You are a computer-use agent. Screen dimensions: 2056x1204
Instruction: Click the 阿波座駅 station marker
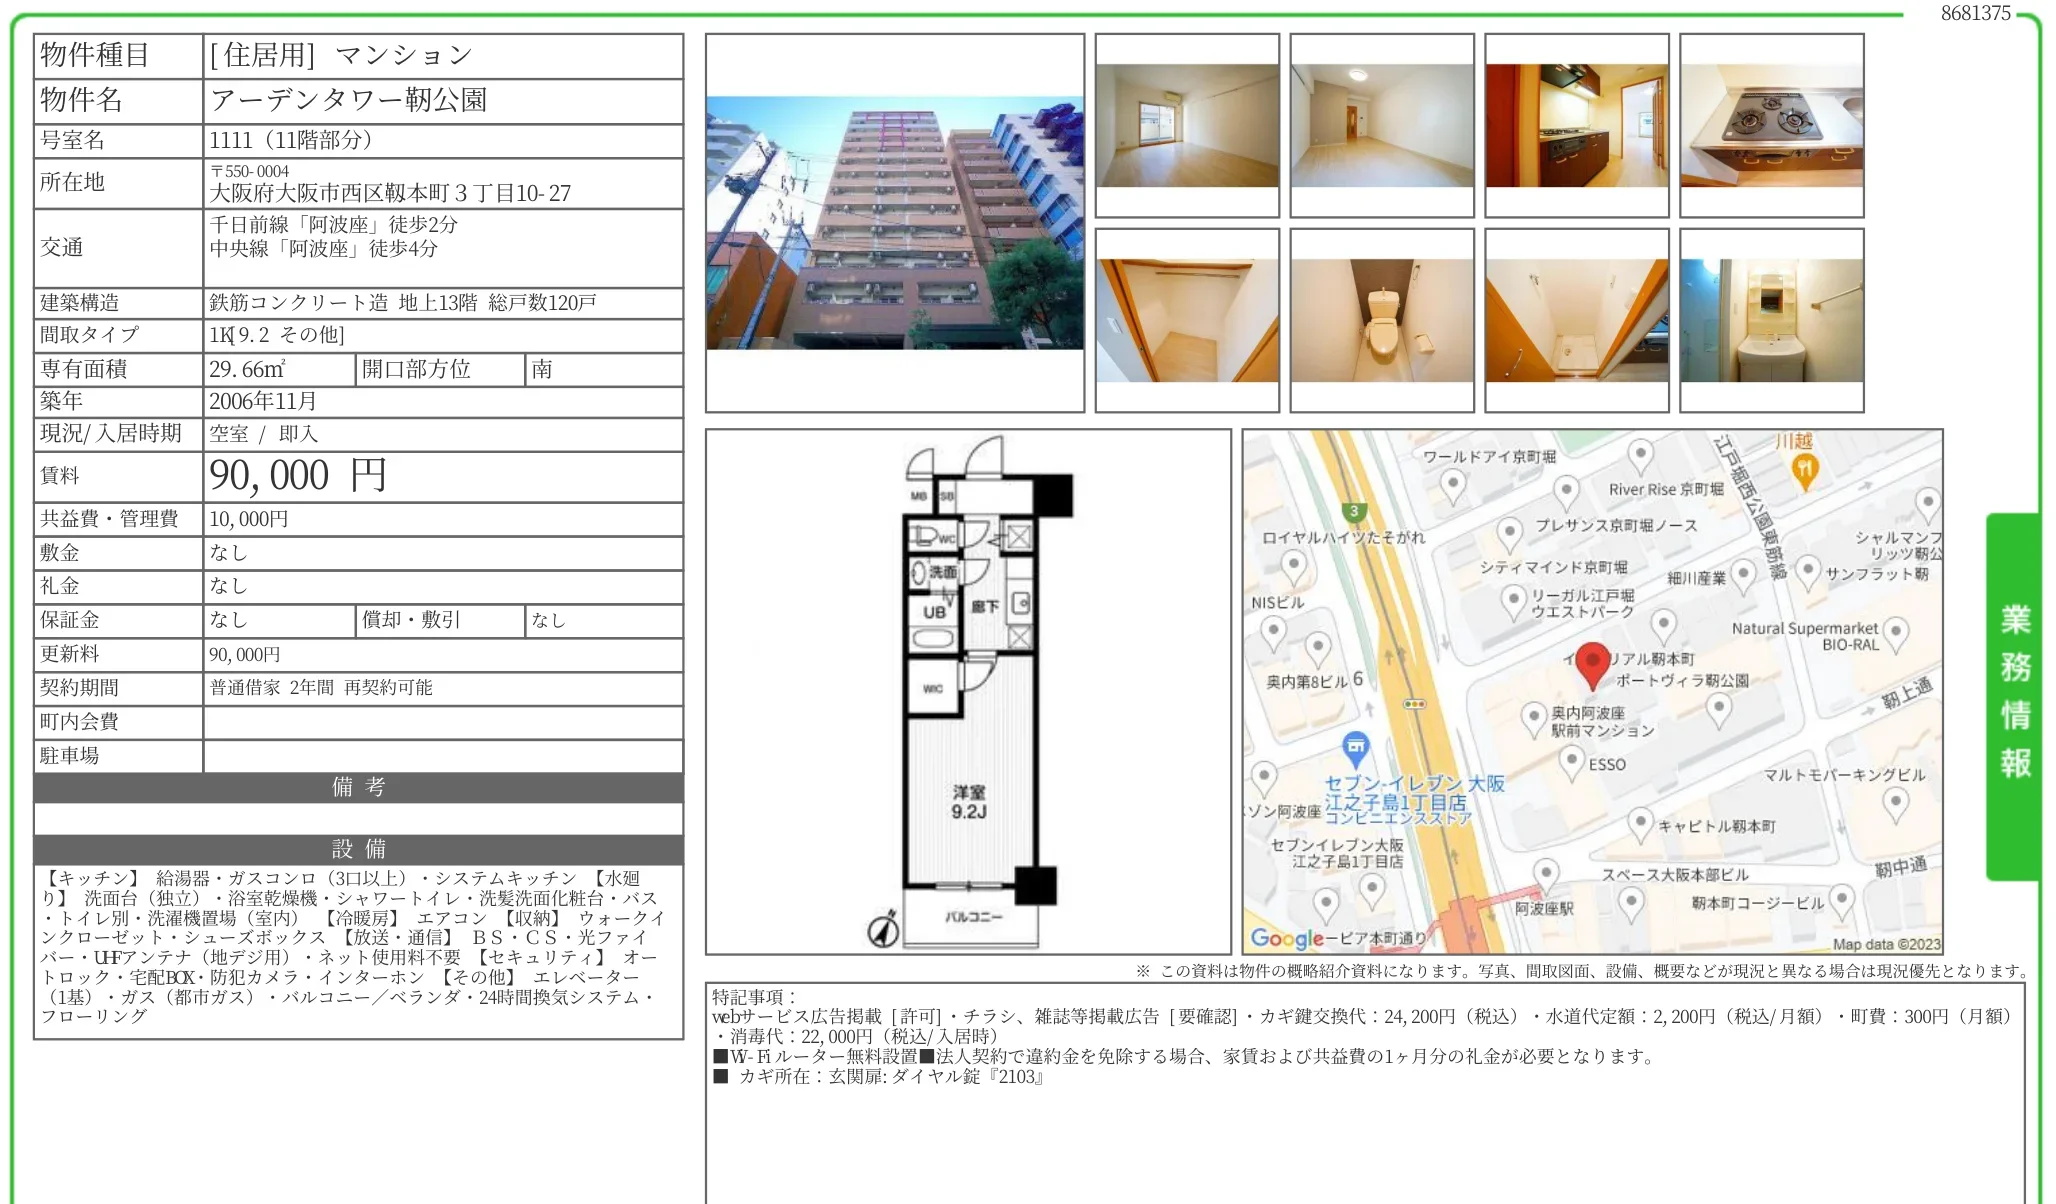click(x=1546, y=874)
